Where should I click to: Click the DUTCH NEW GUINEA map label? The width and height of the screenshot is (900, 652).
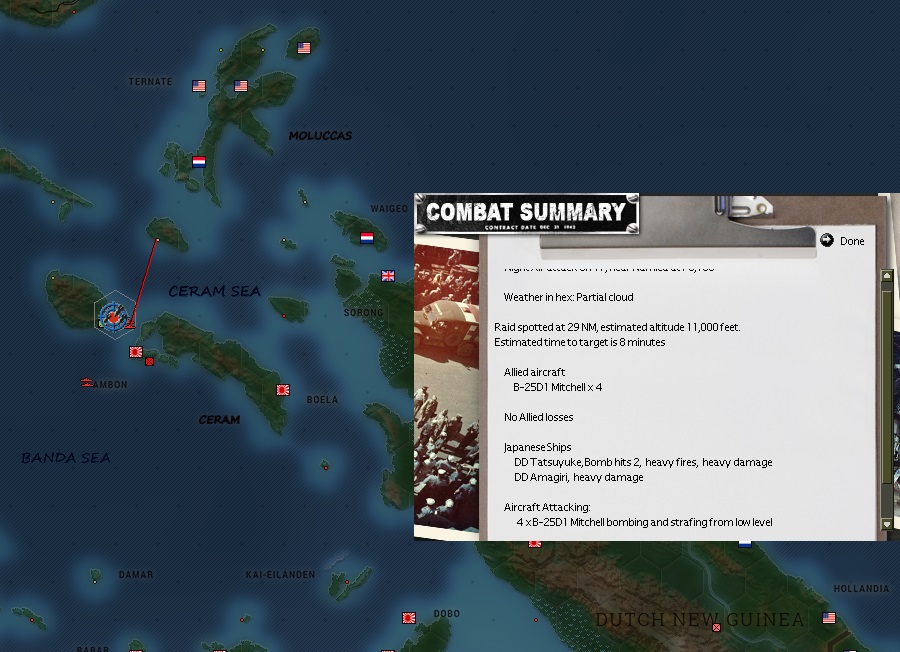click(700, 620)
